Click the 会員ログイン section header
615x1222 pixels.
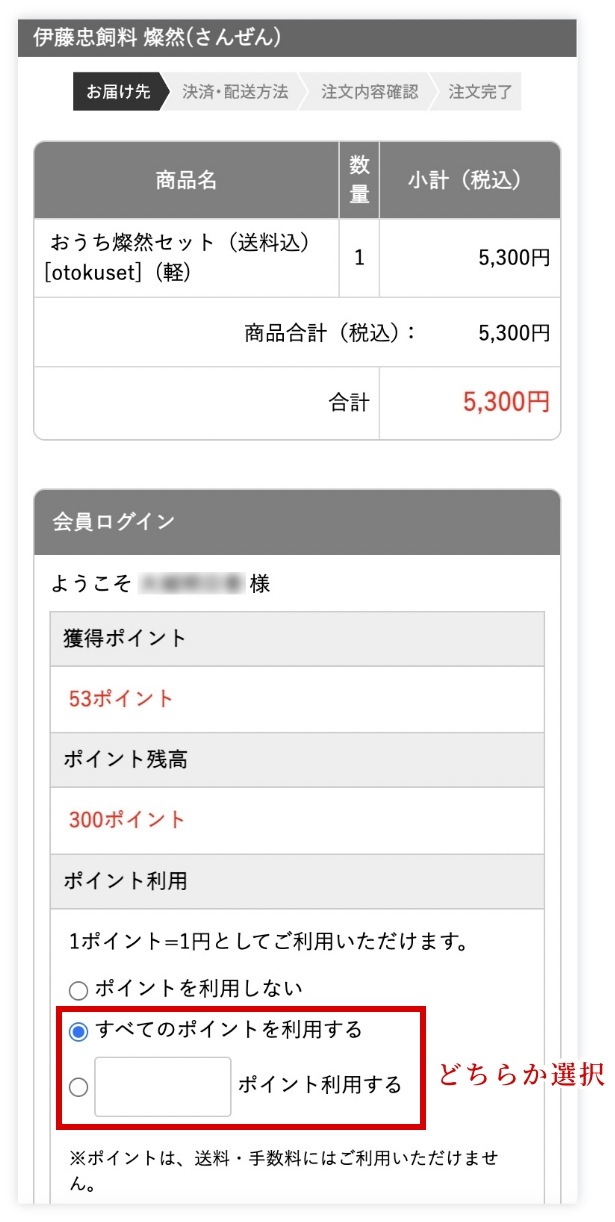tap(113, 521)
